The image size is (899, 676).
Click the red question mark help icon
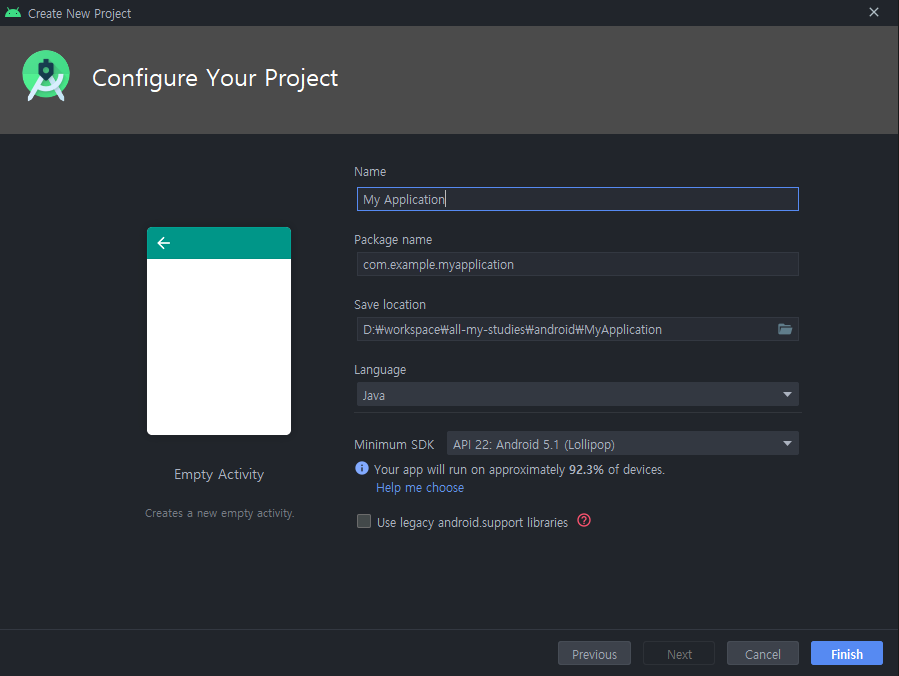(x=584, y=521)
